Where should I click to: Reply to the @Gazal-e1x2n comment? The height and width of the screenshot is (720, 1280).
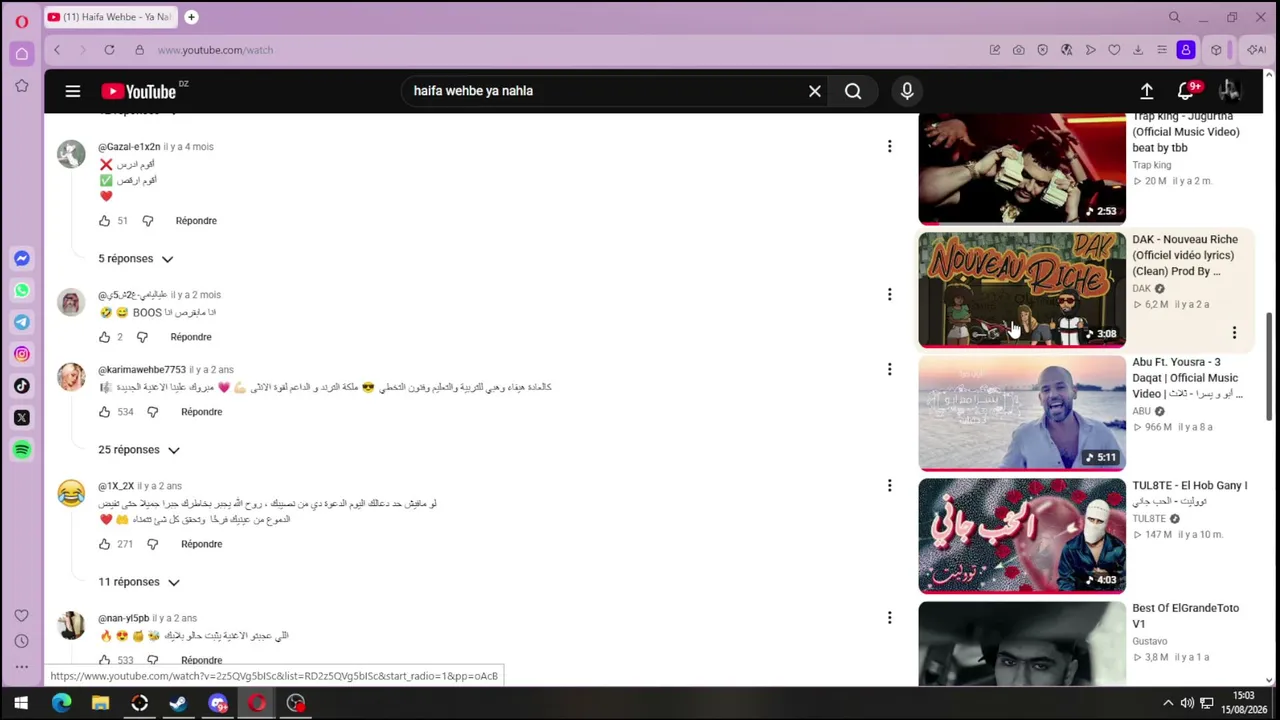click(196, 221)
